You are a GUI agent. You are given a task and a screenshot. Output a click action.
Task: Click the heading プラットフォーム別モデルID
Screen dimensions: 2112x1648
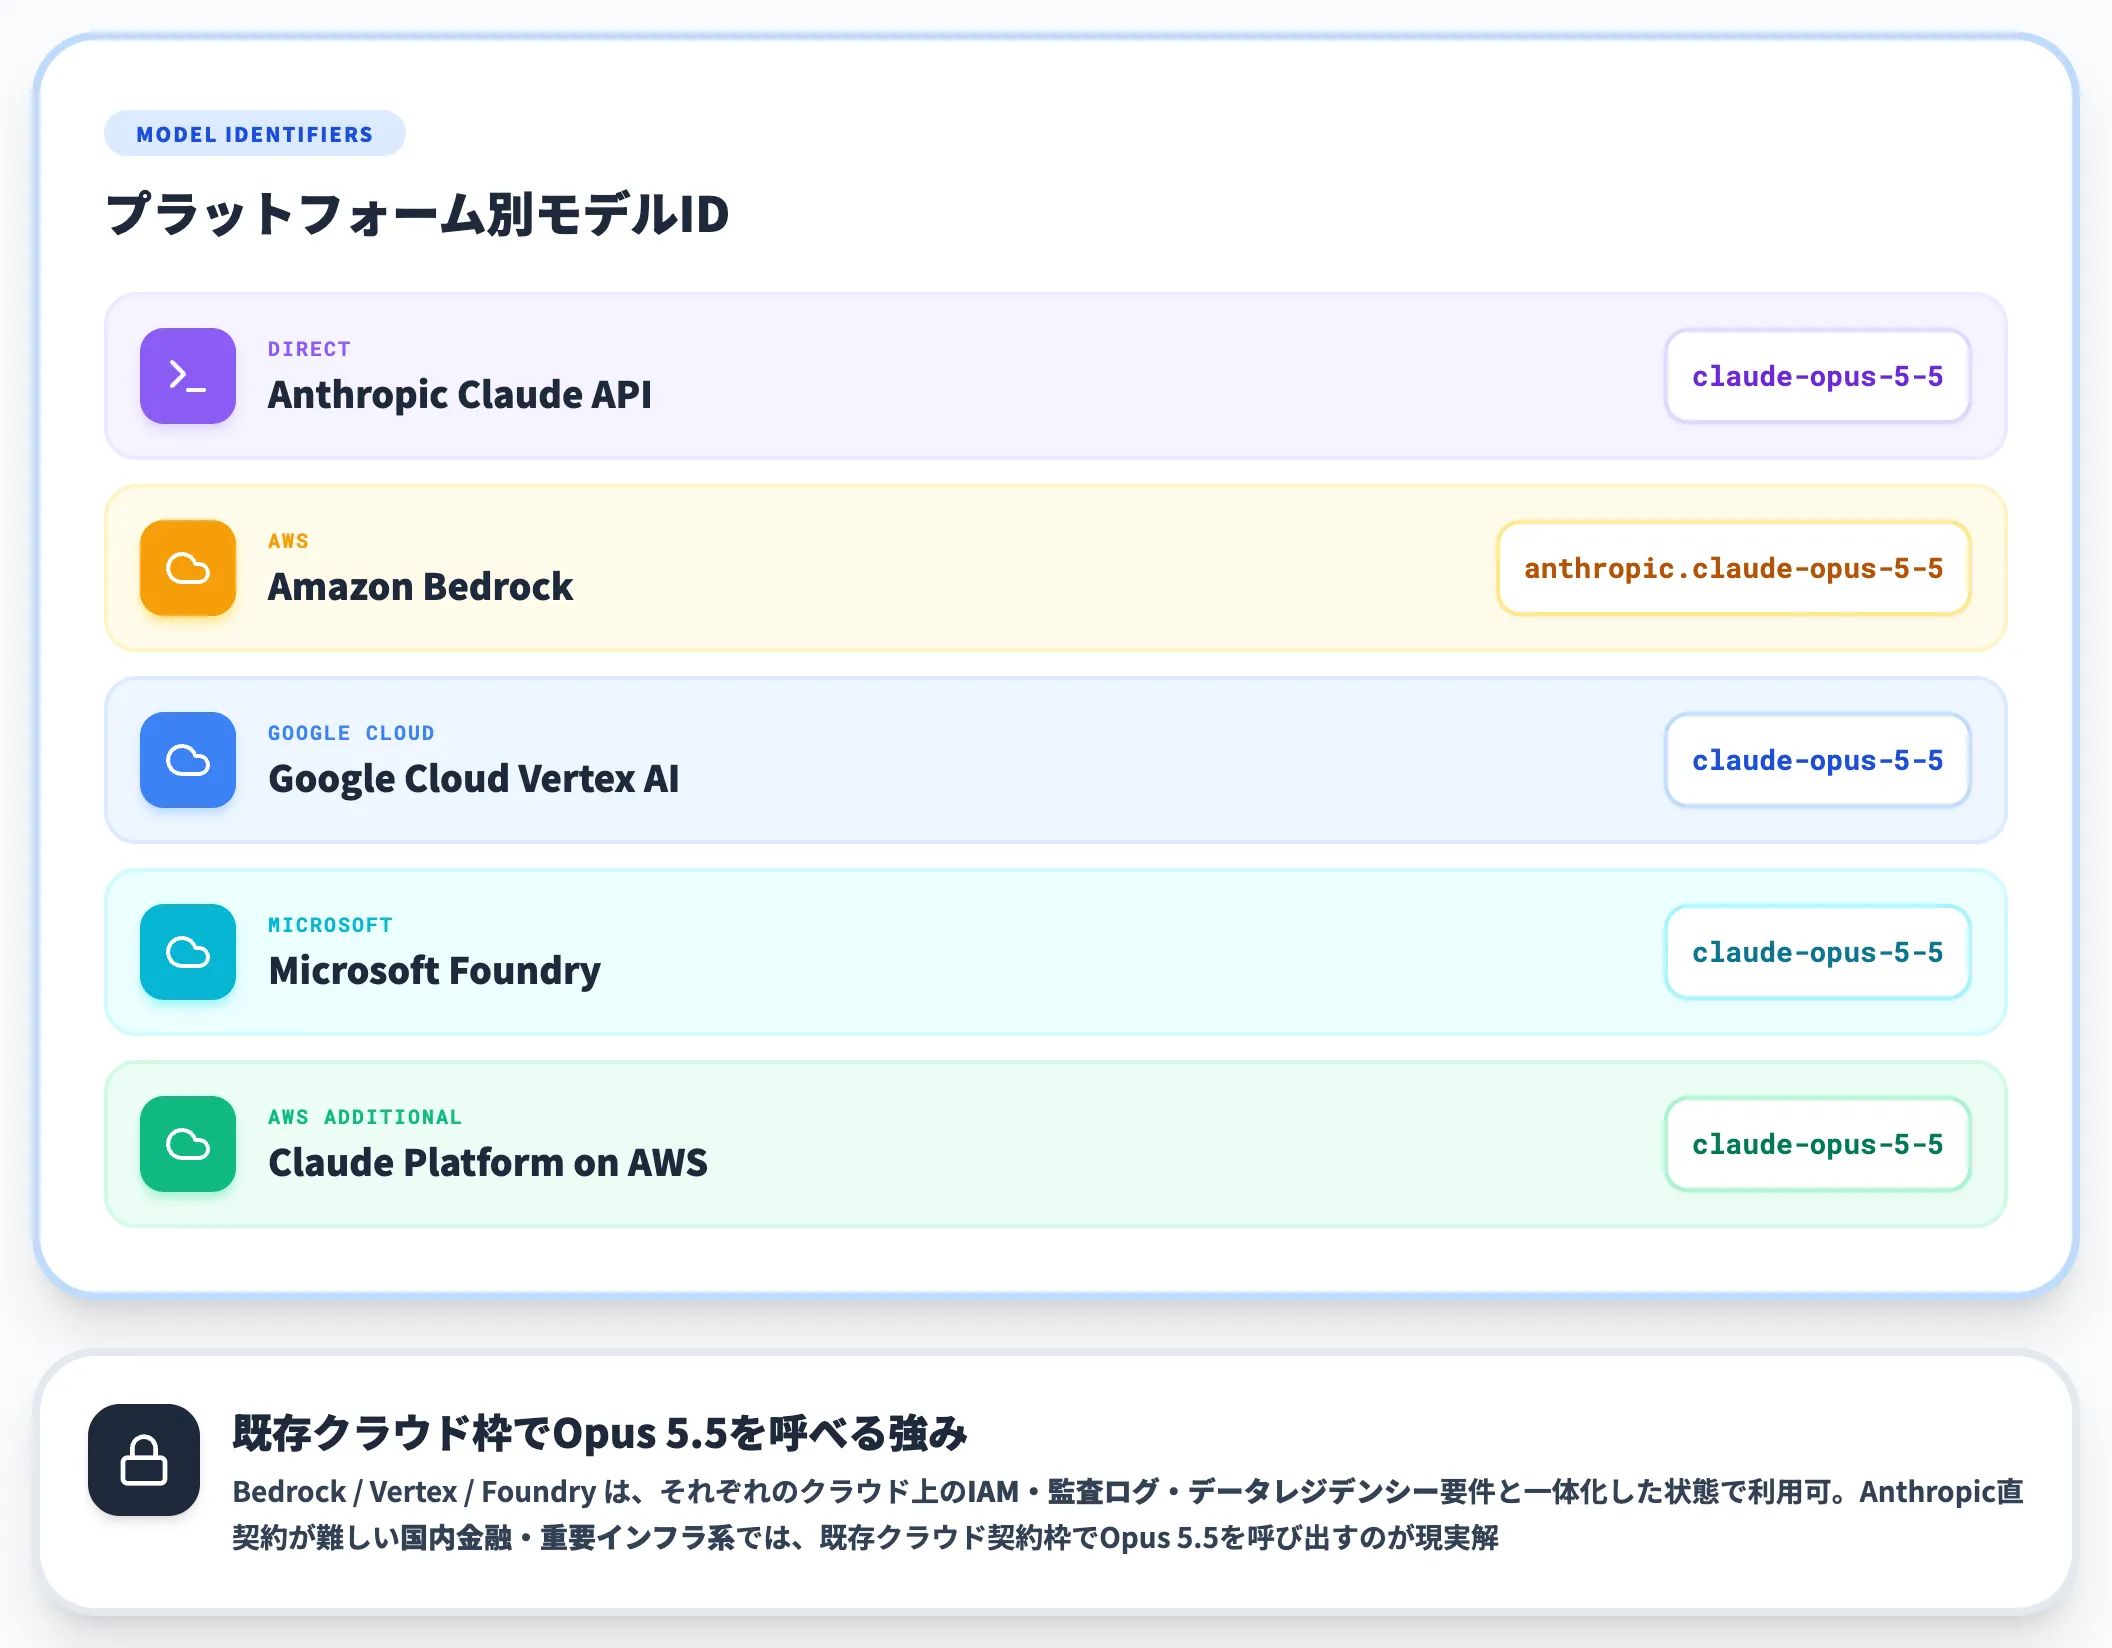(417, 214)
